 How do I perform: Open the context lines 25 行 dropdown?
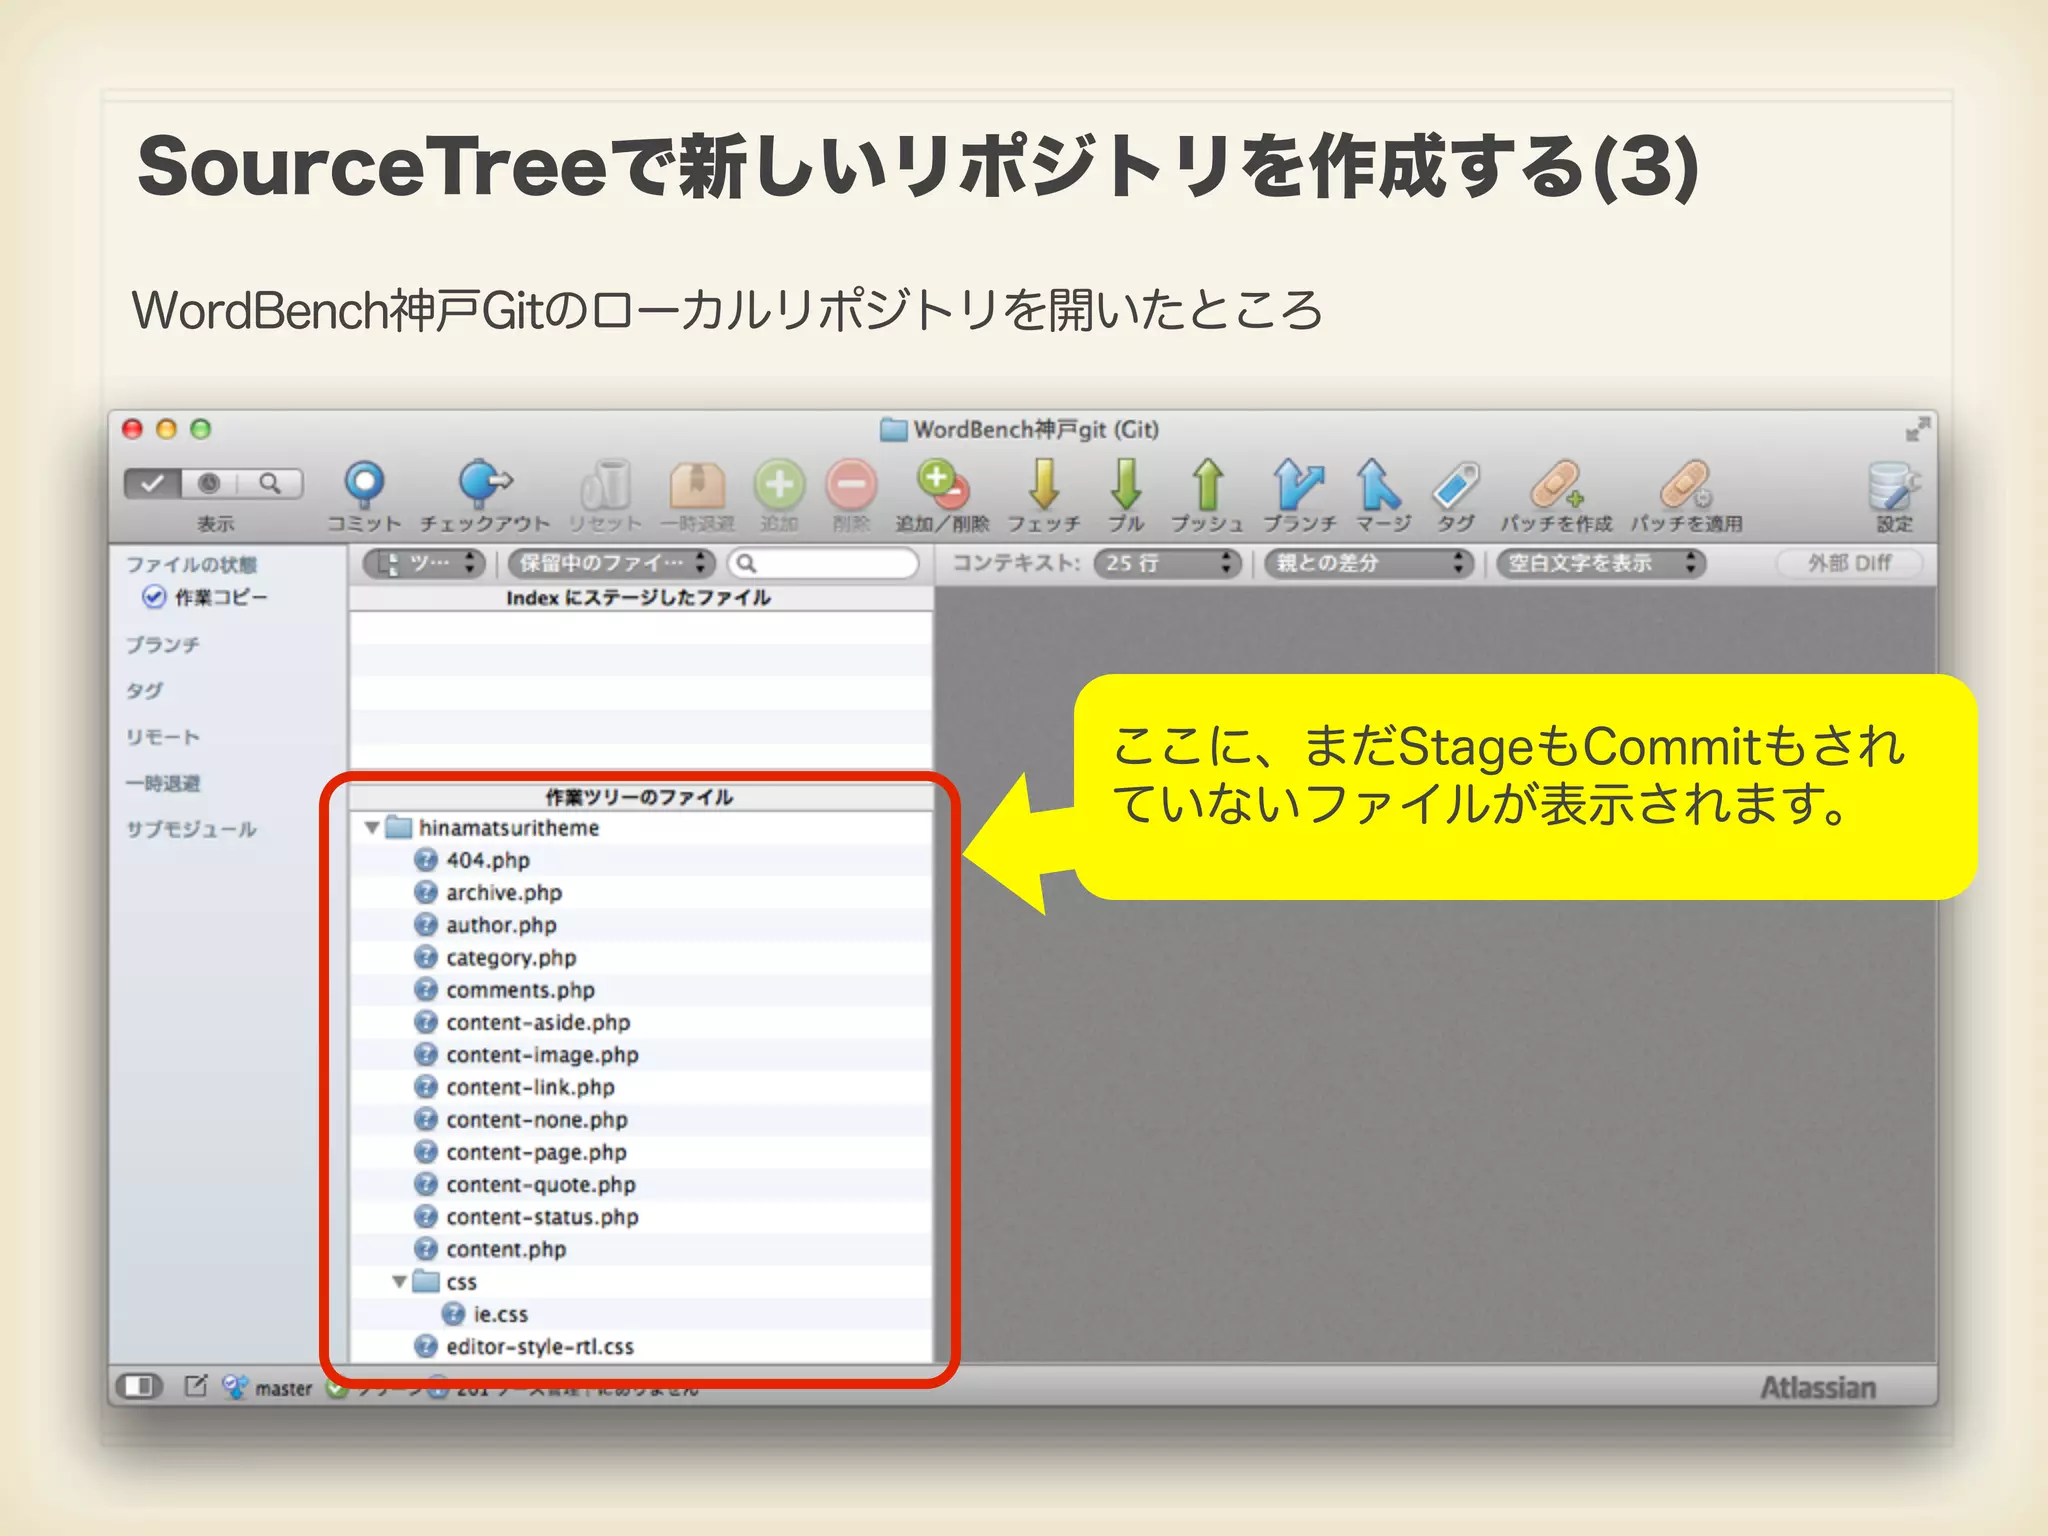coord(1167,564)
